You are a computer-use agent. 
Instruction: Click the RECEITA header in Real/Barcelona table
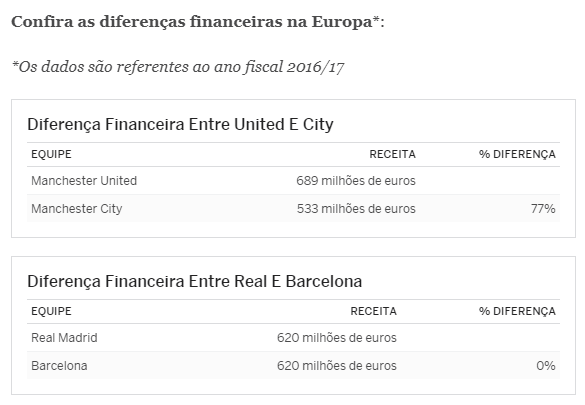(x=373, y=311)
